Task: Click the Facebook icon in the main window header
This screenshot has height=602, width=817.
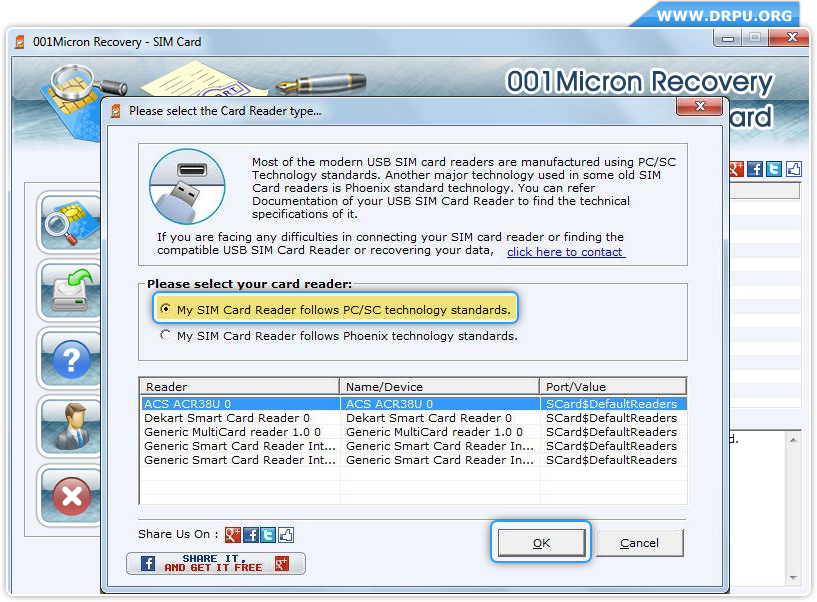Action: [754, 169]
